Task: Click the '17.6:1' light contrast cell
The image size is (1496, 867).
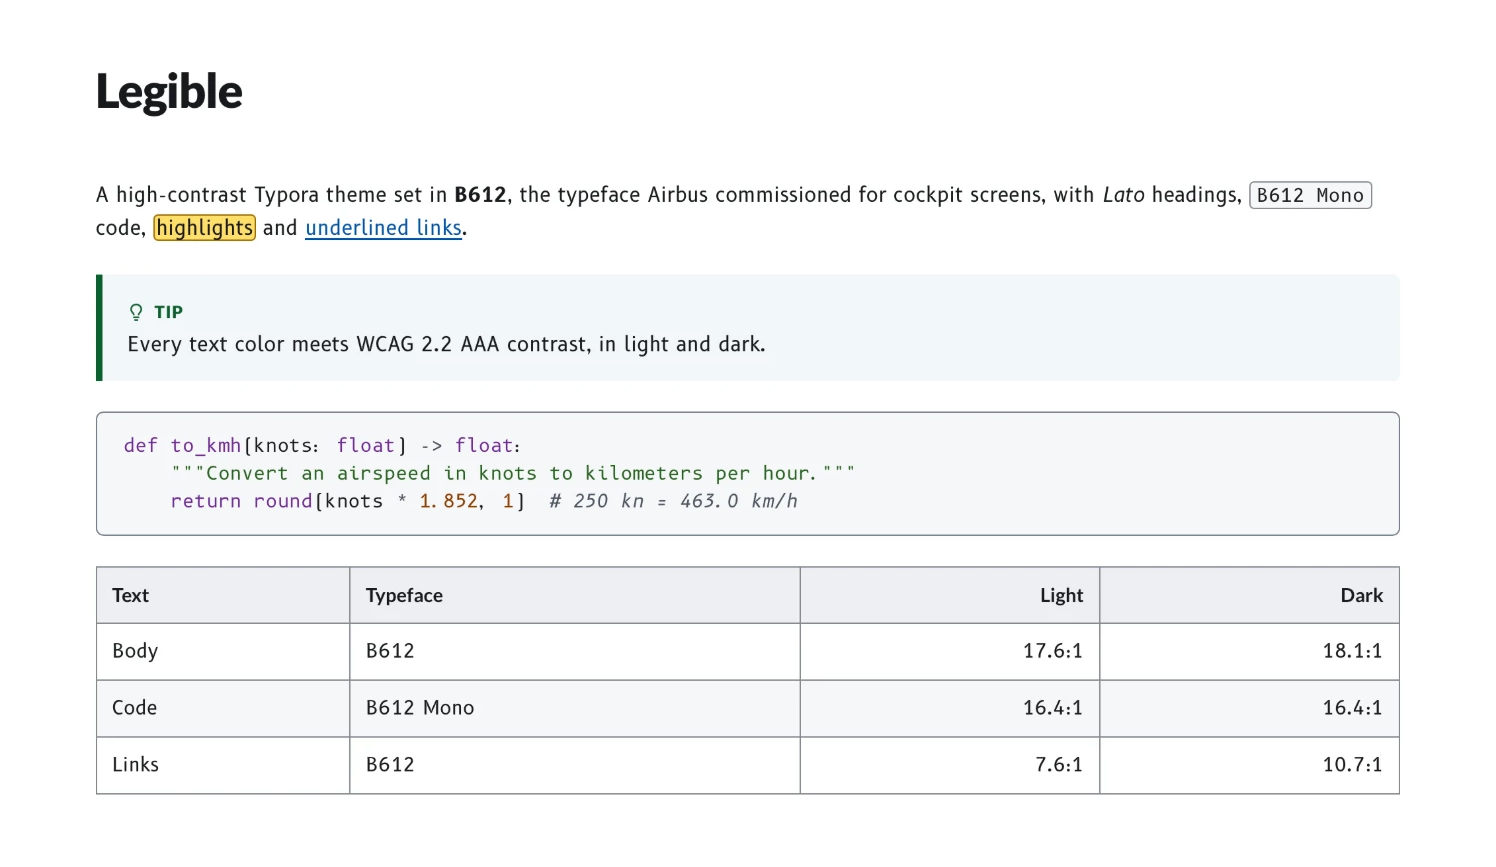Action: [x=950, y=652]
